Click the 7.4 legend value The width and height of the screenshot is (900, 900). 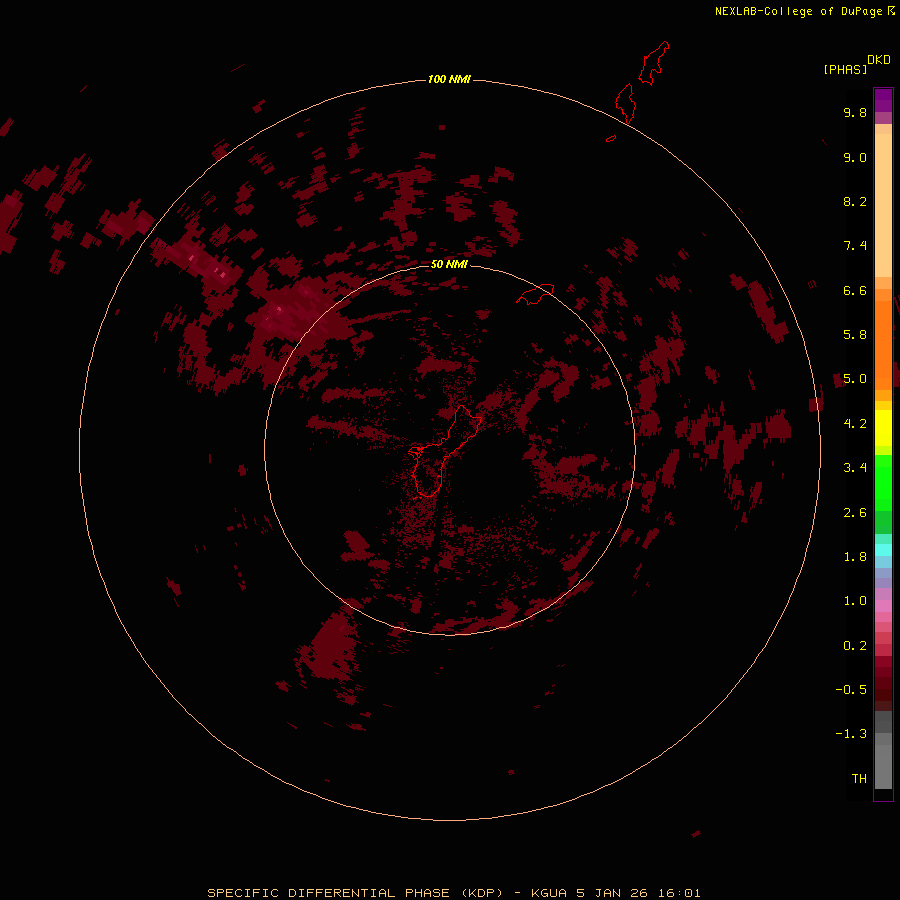tap(855, 246)
